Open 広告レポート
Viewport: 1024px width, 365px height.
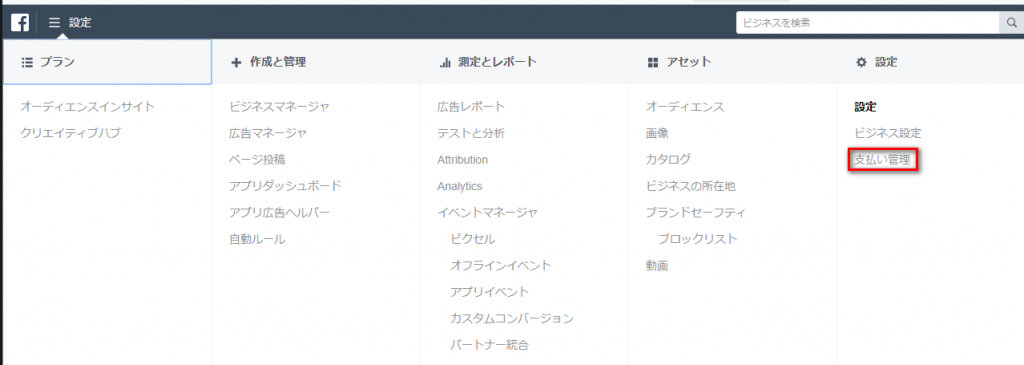point(471,106)
